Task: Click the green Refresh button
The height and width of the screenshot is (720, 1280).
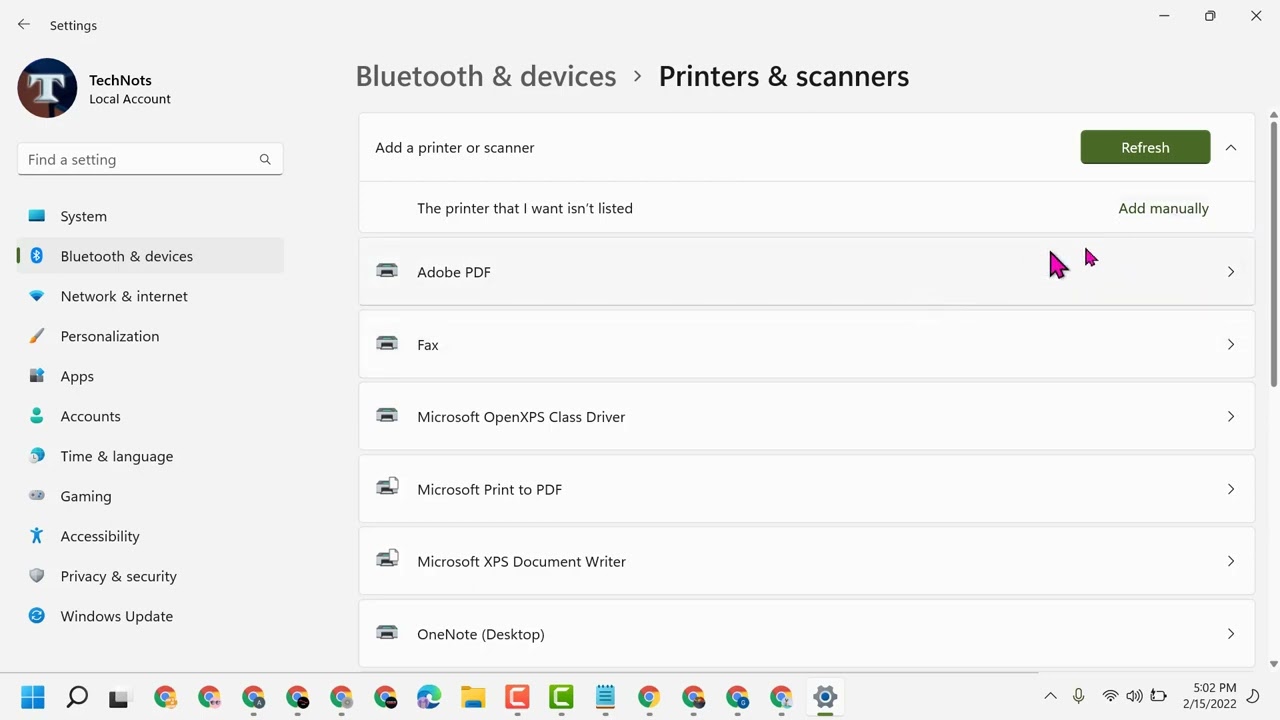Action: [x=1145, y=147]
